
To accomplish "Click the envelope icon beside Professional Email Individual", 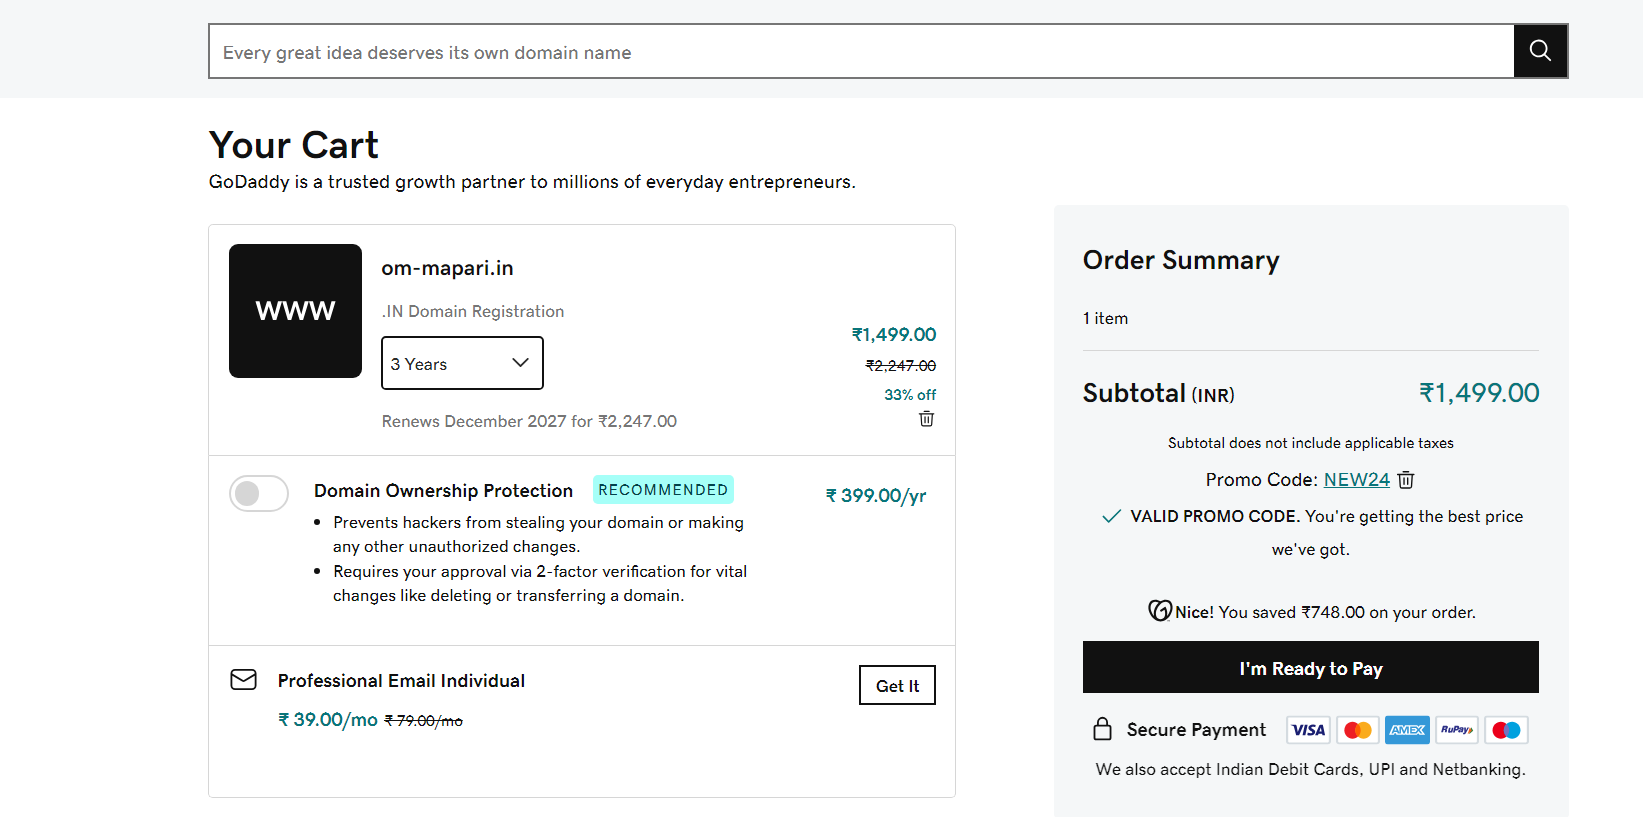I will (x=243, y=679).
